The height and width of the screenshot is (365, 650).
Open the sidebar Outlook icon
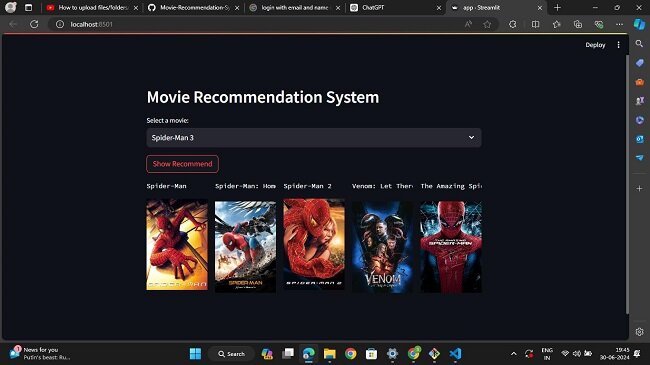tap(639, 139)
